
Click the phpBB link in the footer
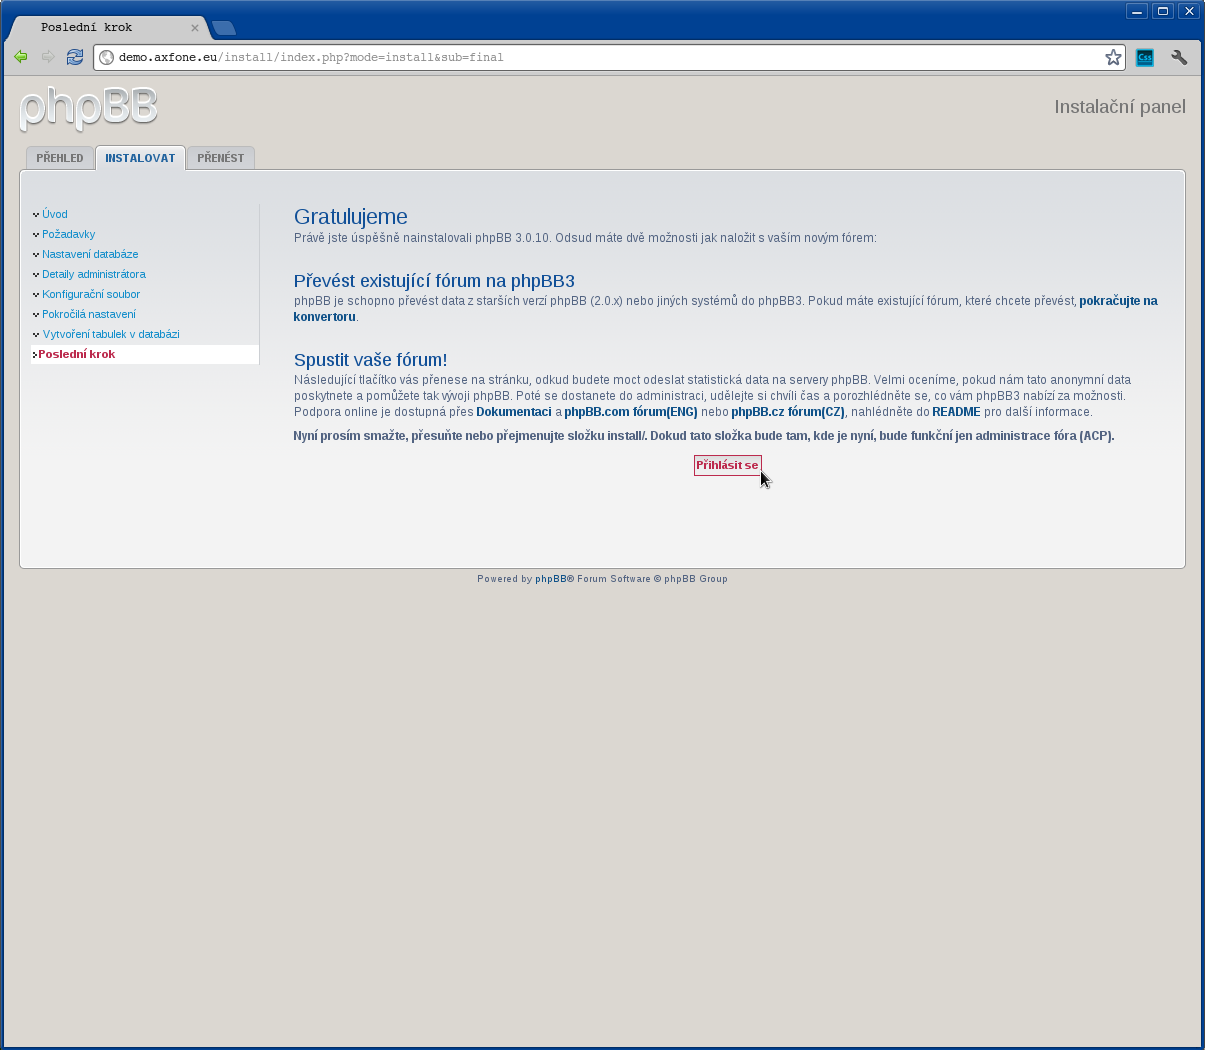coord(549,578)
